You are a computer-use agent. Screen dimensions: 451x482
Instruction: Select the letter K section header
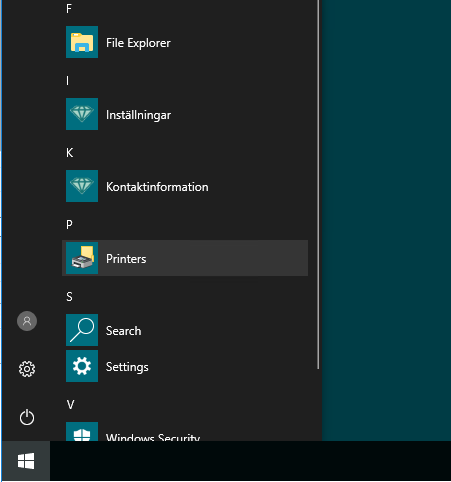69,153
